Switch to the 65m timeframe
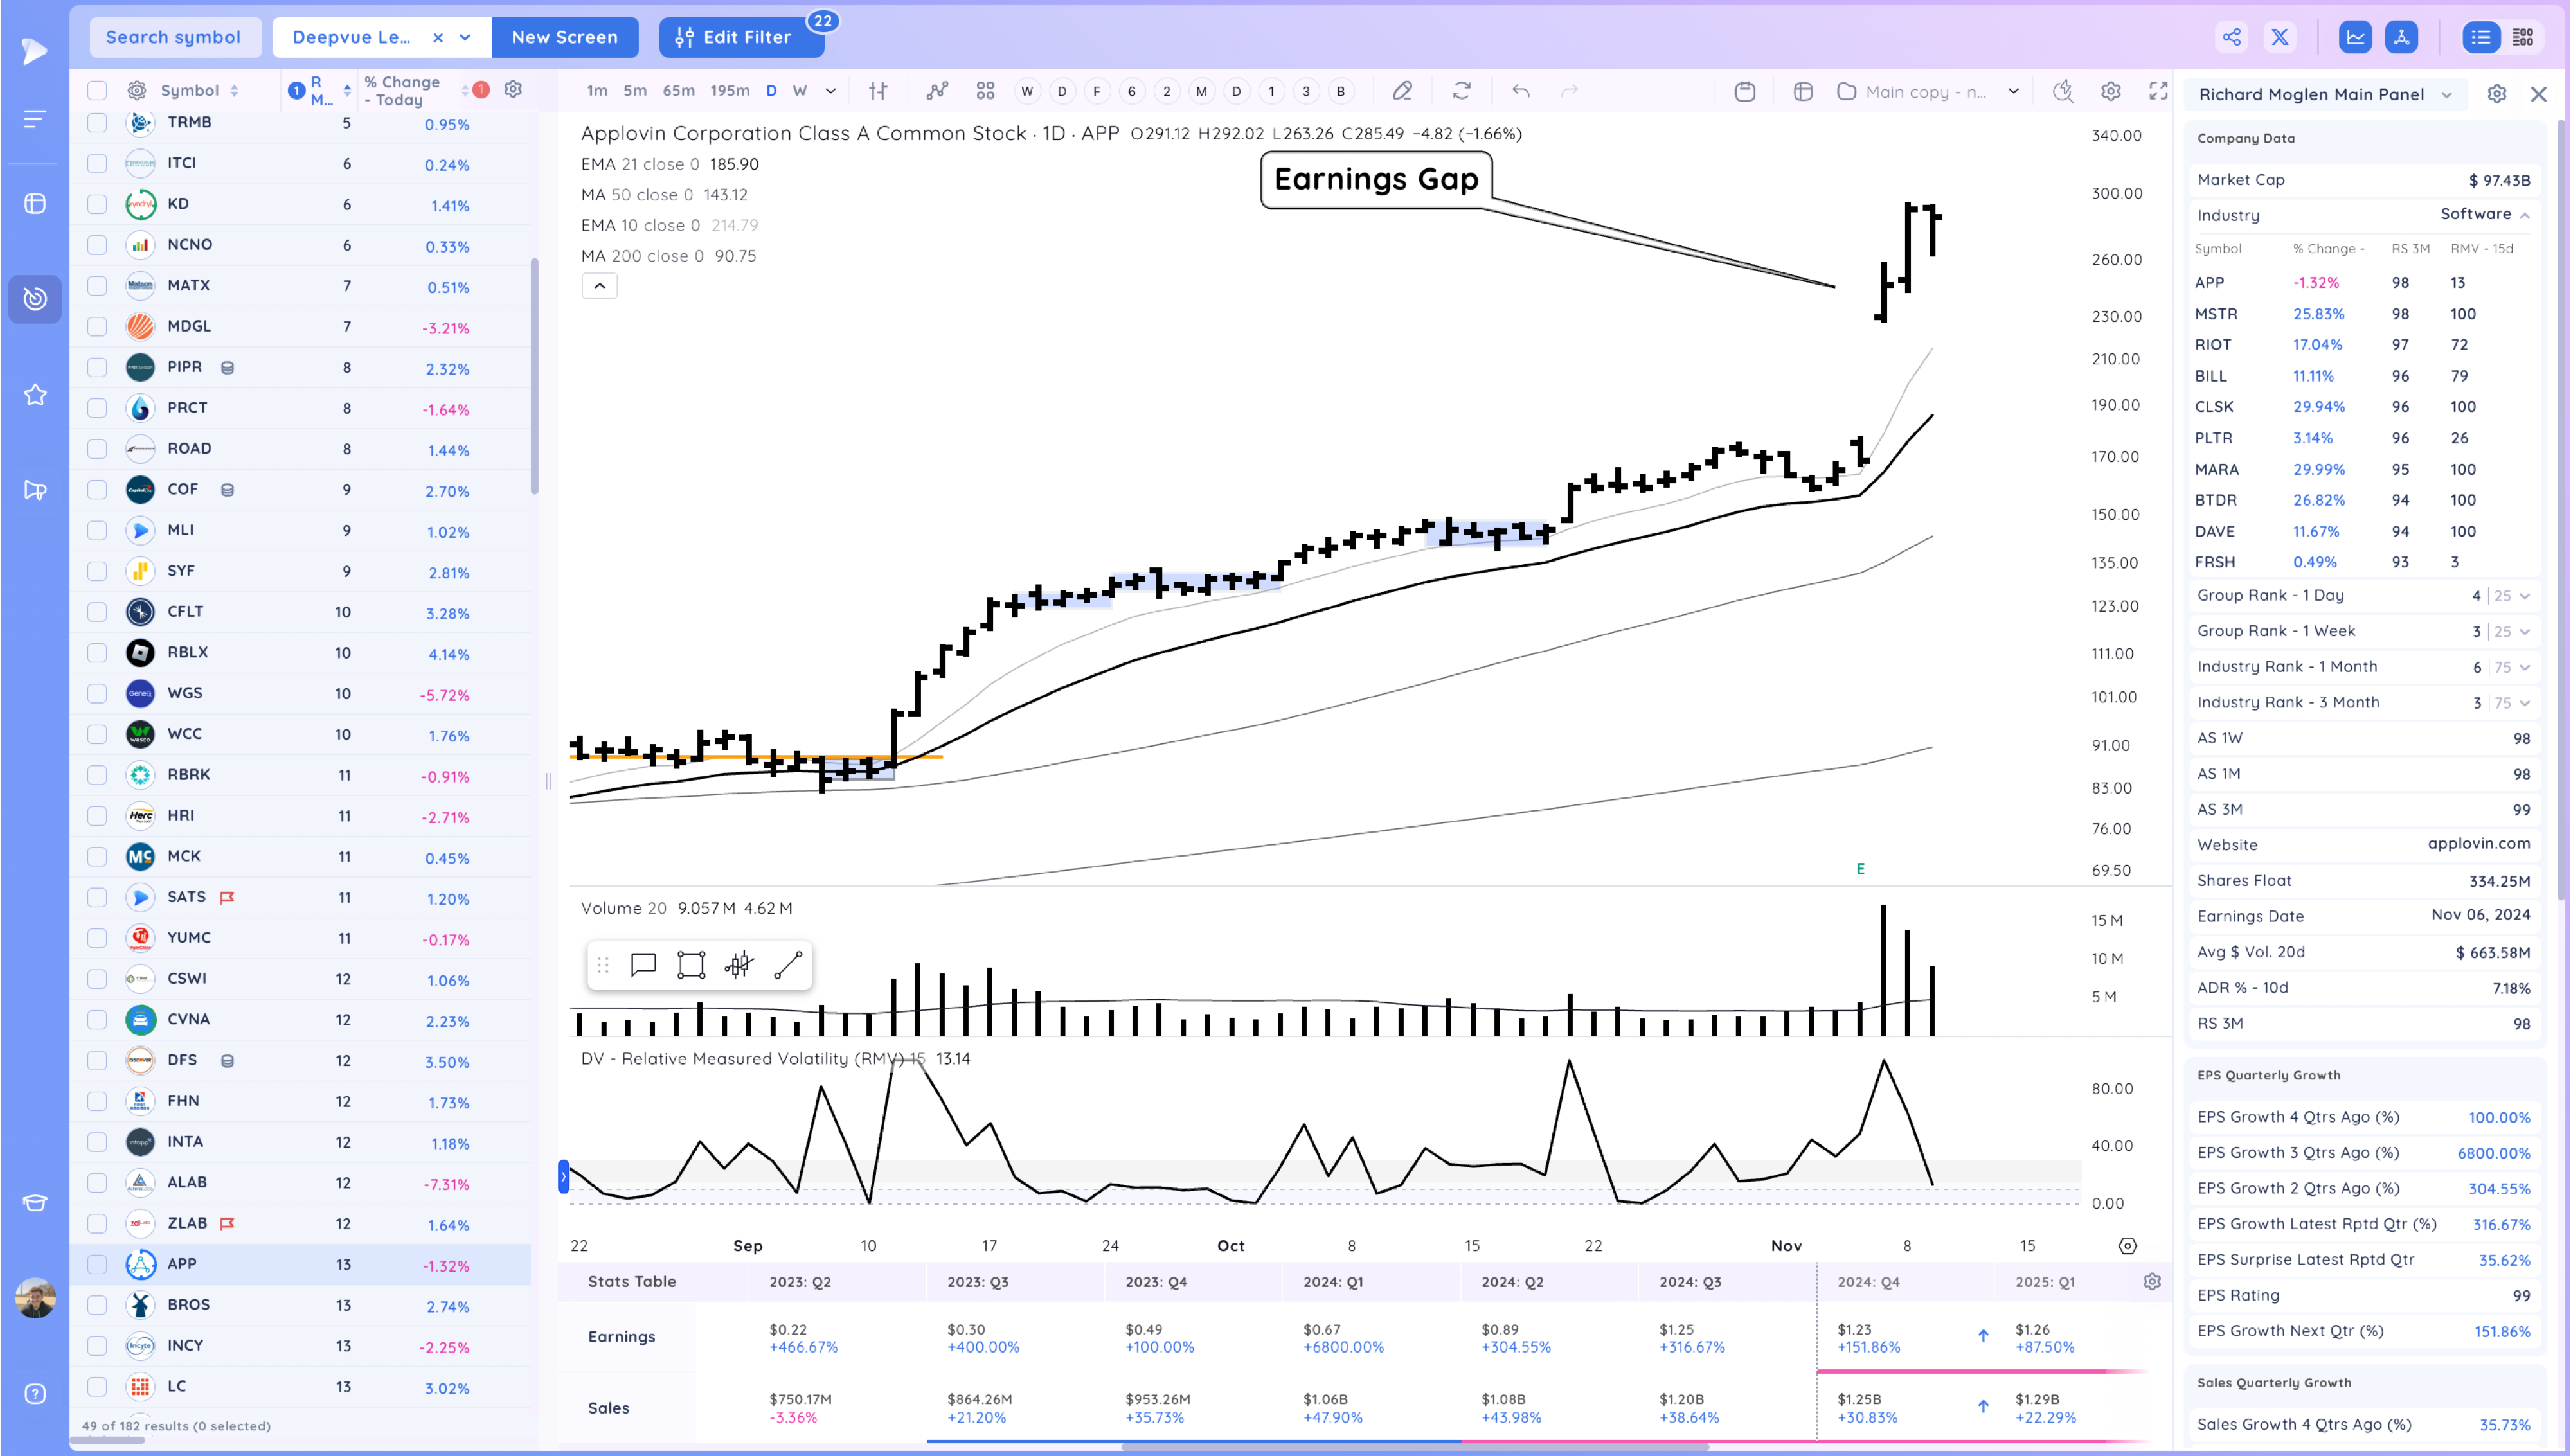The image size is (2571, 1456). pos(678,91)
